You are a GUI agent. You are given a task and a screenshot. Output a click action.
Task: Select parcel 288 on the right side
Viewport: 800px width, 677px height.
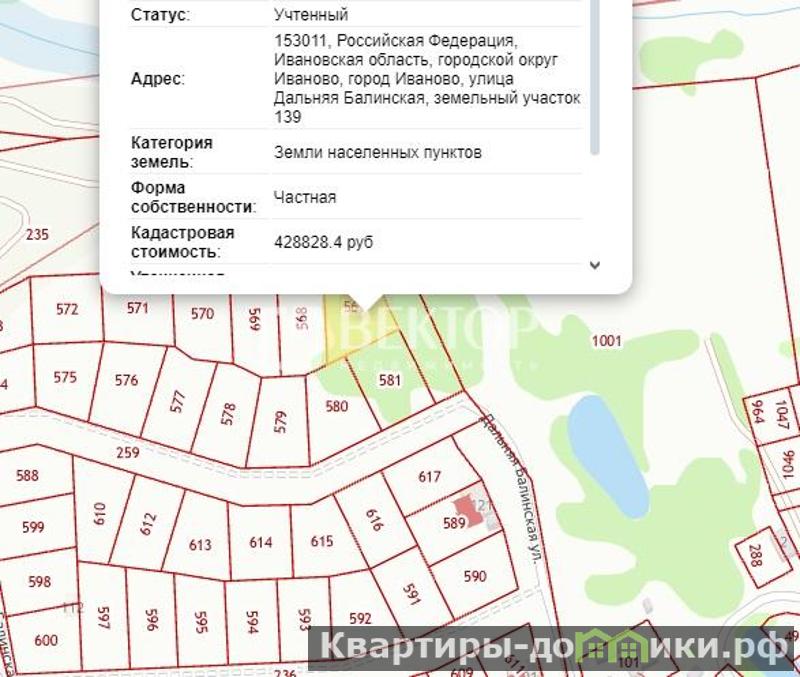(x=755, y=557)
